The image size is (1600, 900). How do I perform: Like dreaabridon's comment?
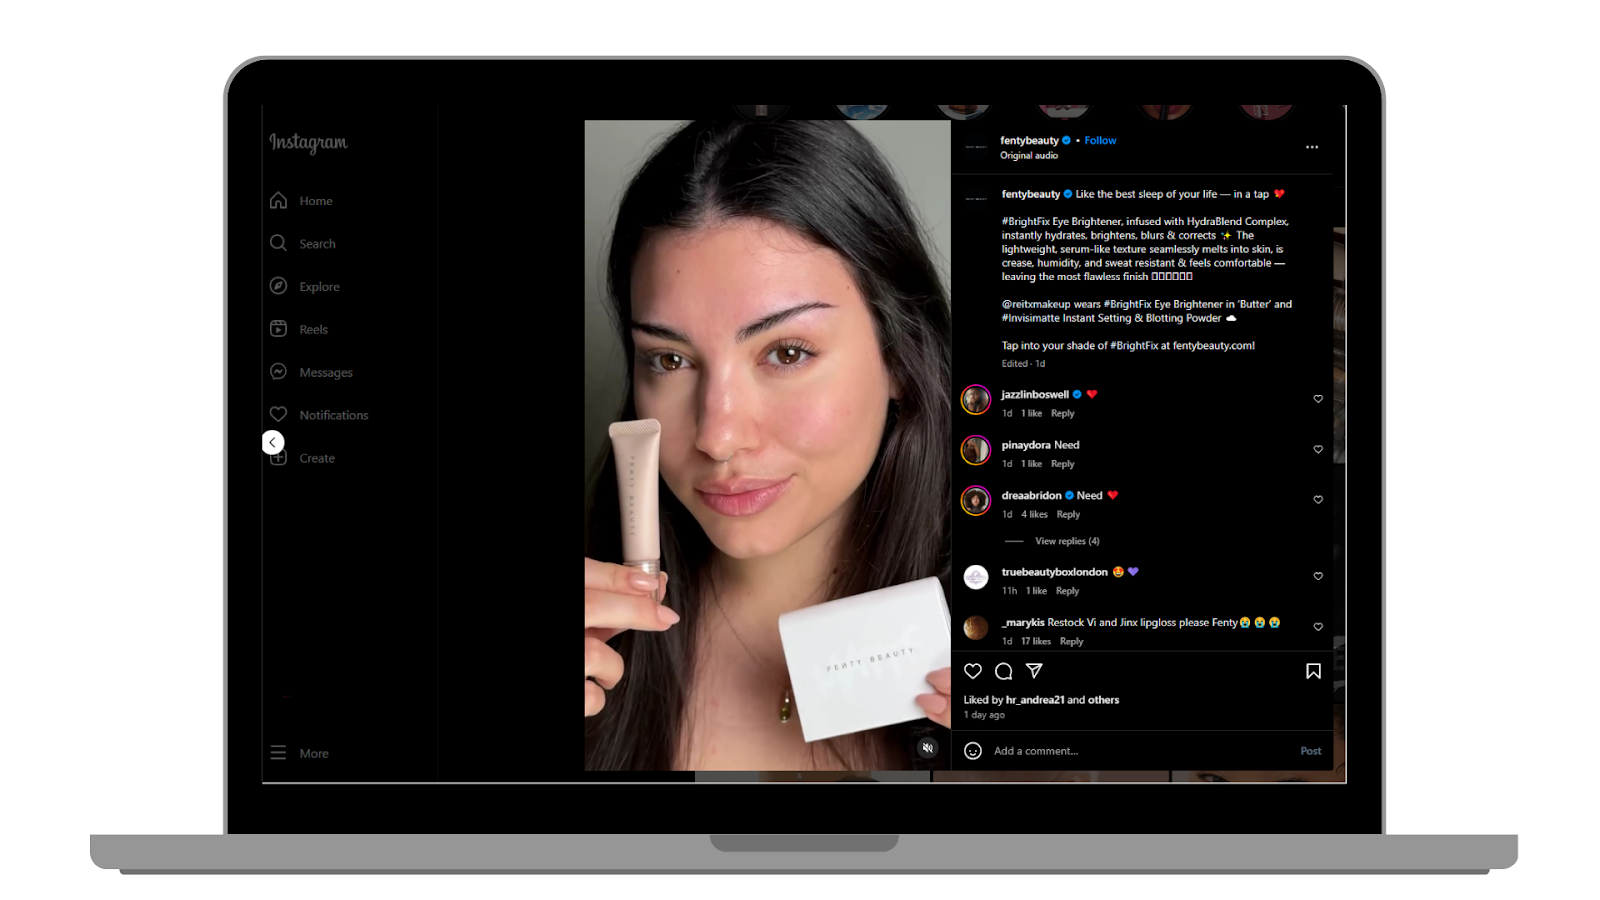tap(1318, 500)
